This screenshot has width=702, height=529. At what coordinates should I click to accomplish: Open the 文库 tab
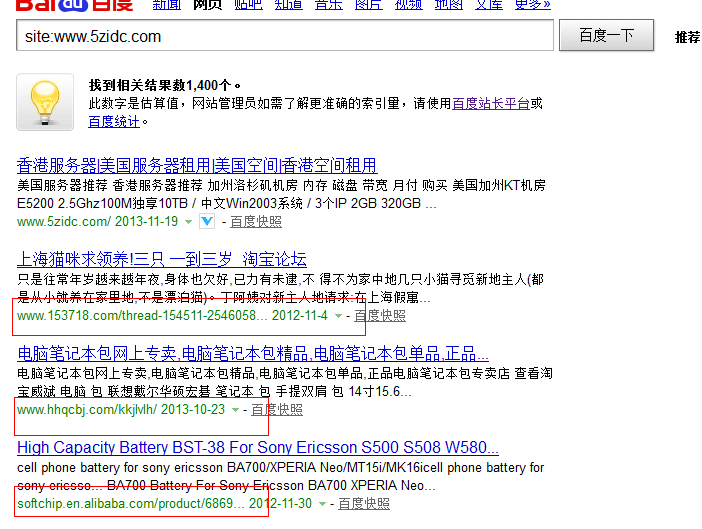click(489, 5)
